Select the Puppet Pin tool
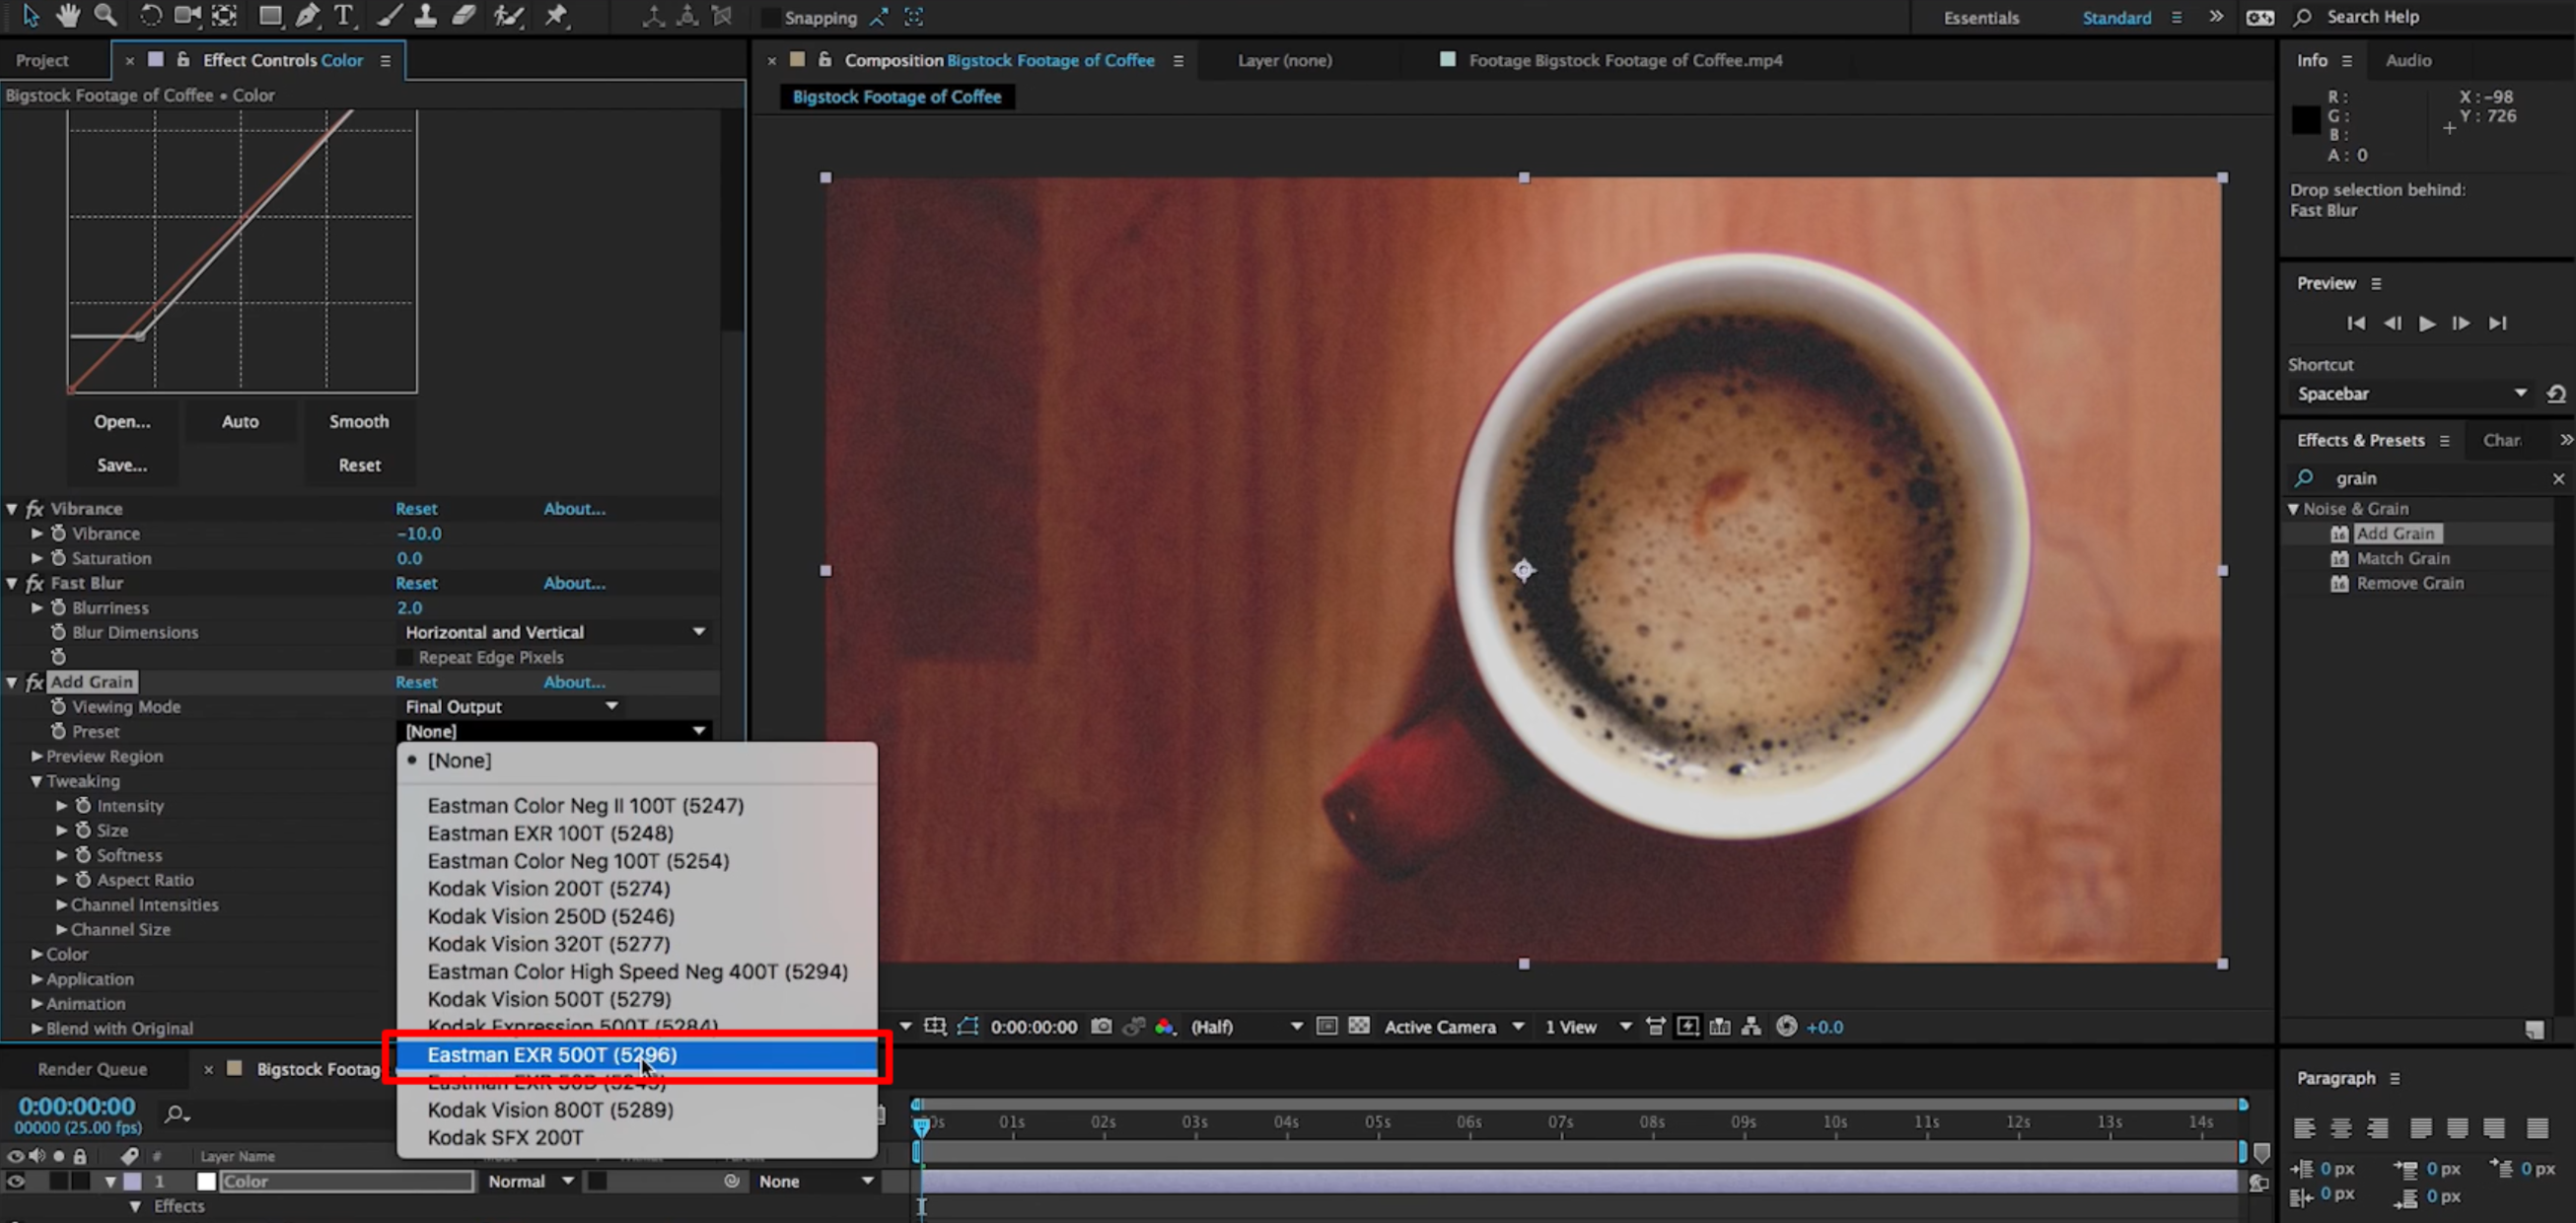The height and width of the screenshot is (1223, 2576). [557, 16]
